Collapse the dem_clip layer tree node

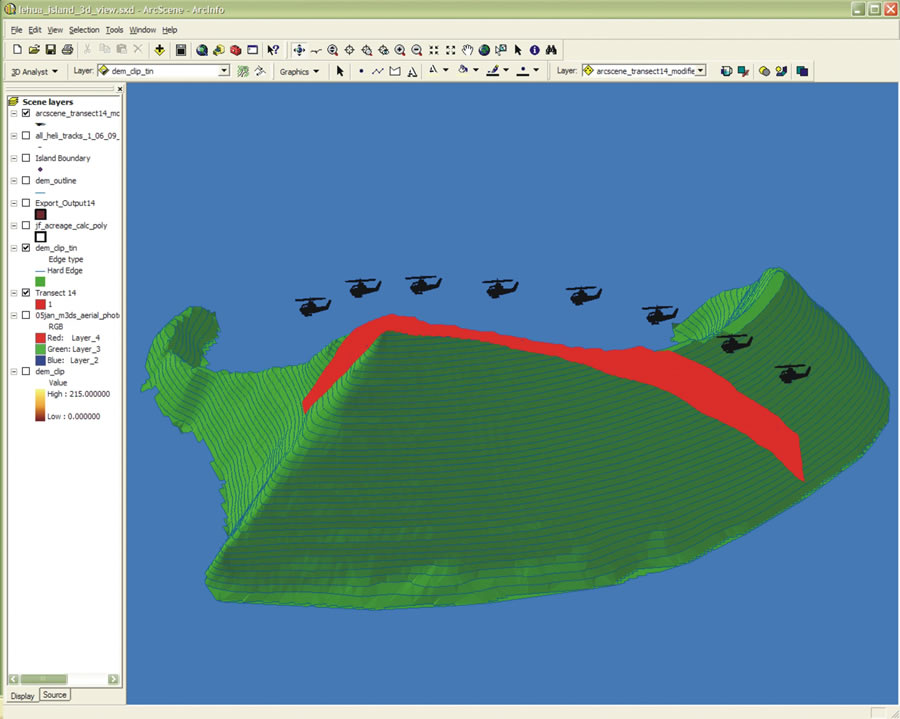click(x=14, y=371)
